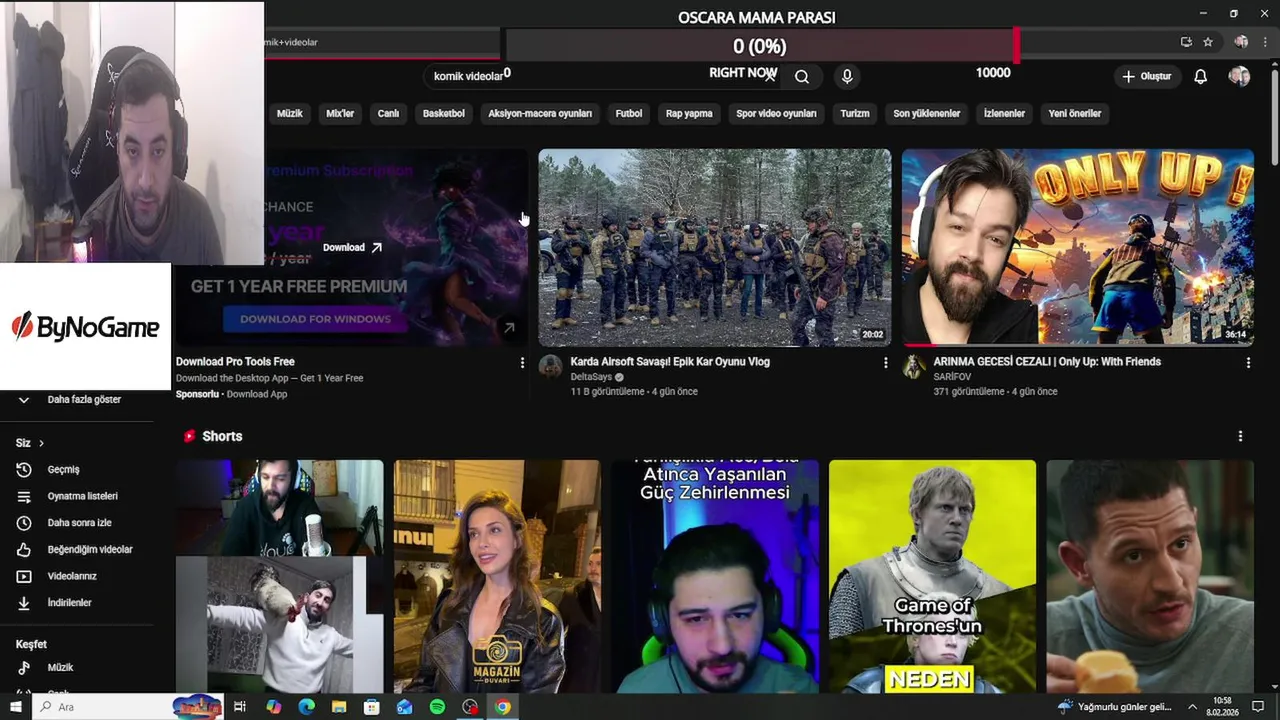
Task: Select the Basketbol filter chip
Action: (444, 113)
